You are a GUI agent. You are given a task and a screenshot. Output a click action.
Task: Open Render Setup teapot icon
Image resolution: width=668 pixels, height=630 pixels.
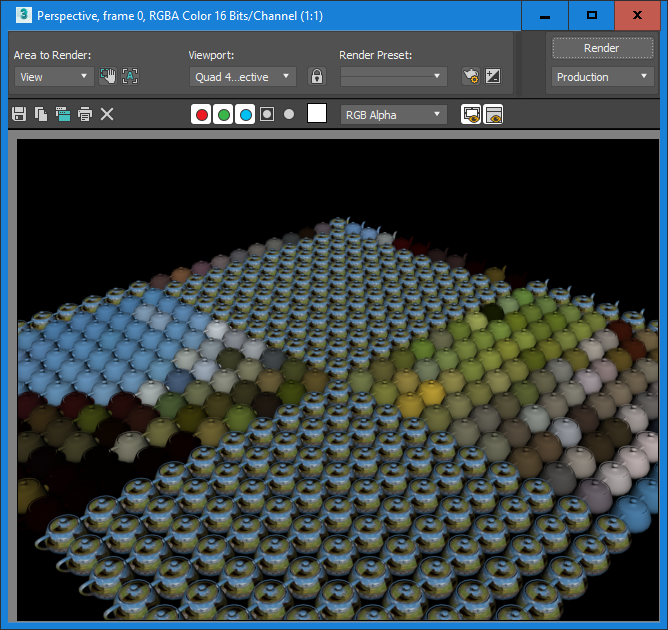pos(471,77)
